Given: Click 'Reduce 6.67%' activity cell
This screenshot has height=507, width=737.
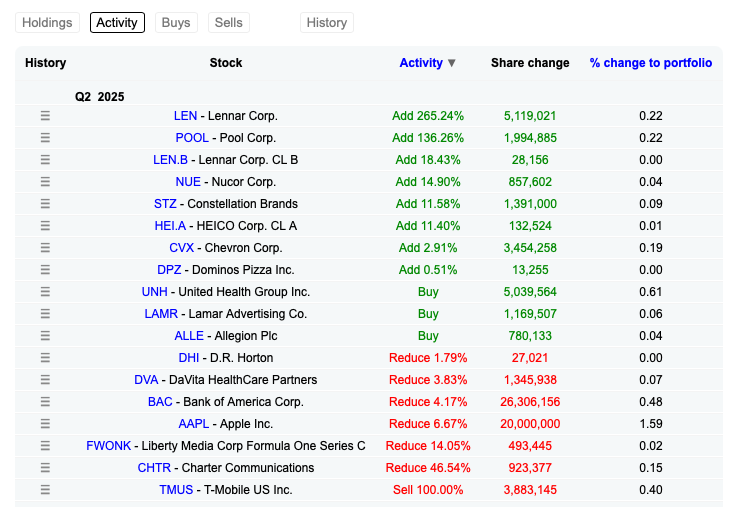Looking at the screenshot, I should click(428, 424).
